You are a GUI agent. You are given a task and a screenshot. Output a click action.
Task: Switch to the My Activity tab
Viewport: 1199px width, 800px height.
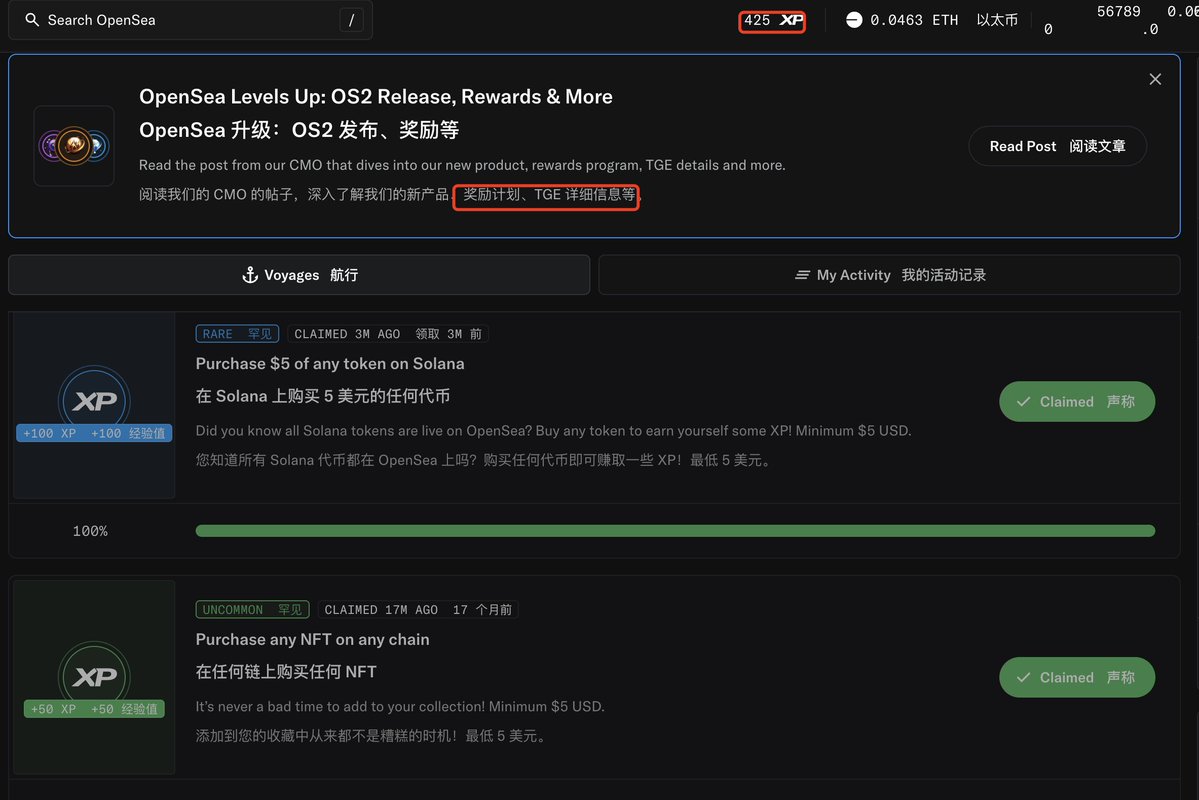889,275
